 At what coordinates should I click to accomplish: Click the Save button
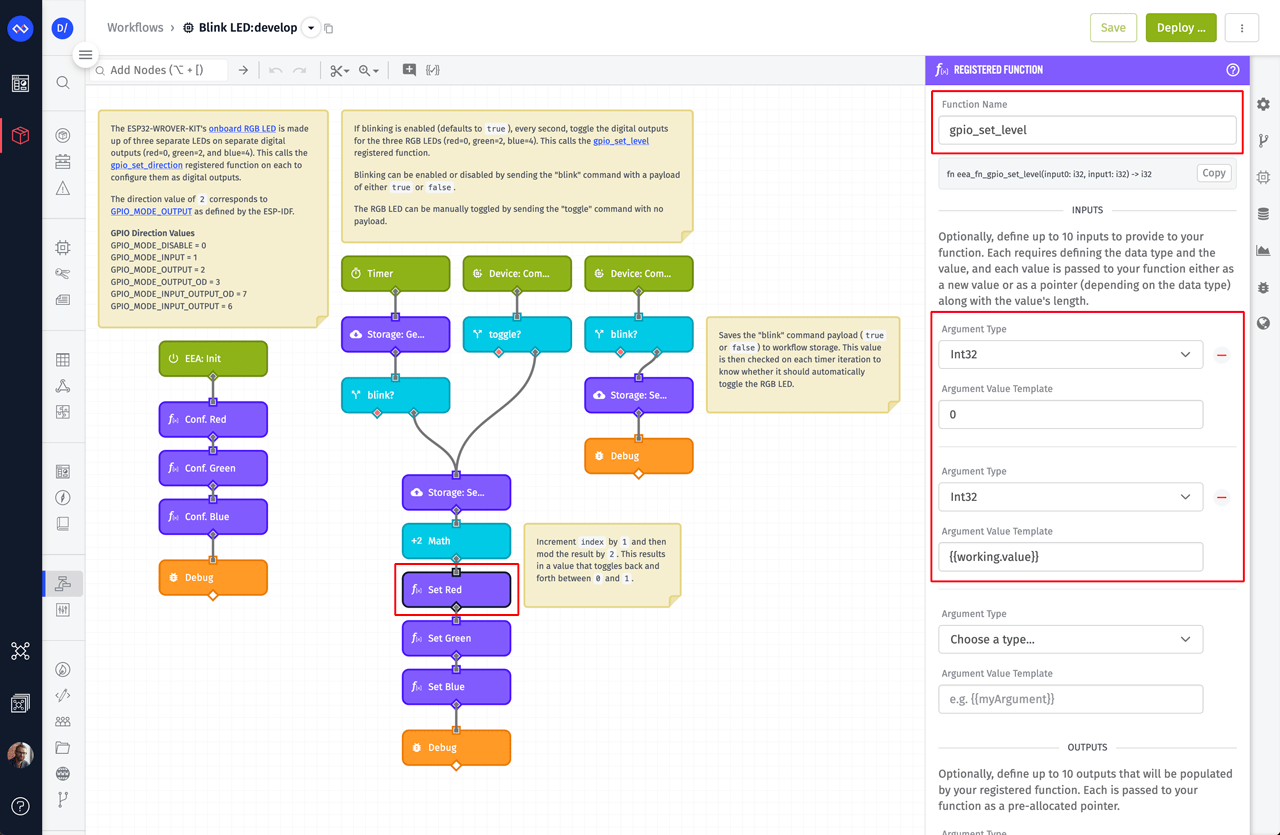click(x=1113, y=28)
